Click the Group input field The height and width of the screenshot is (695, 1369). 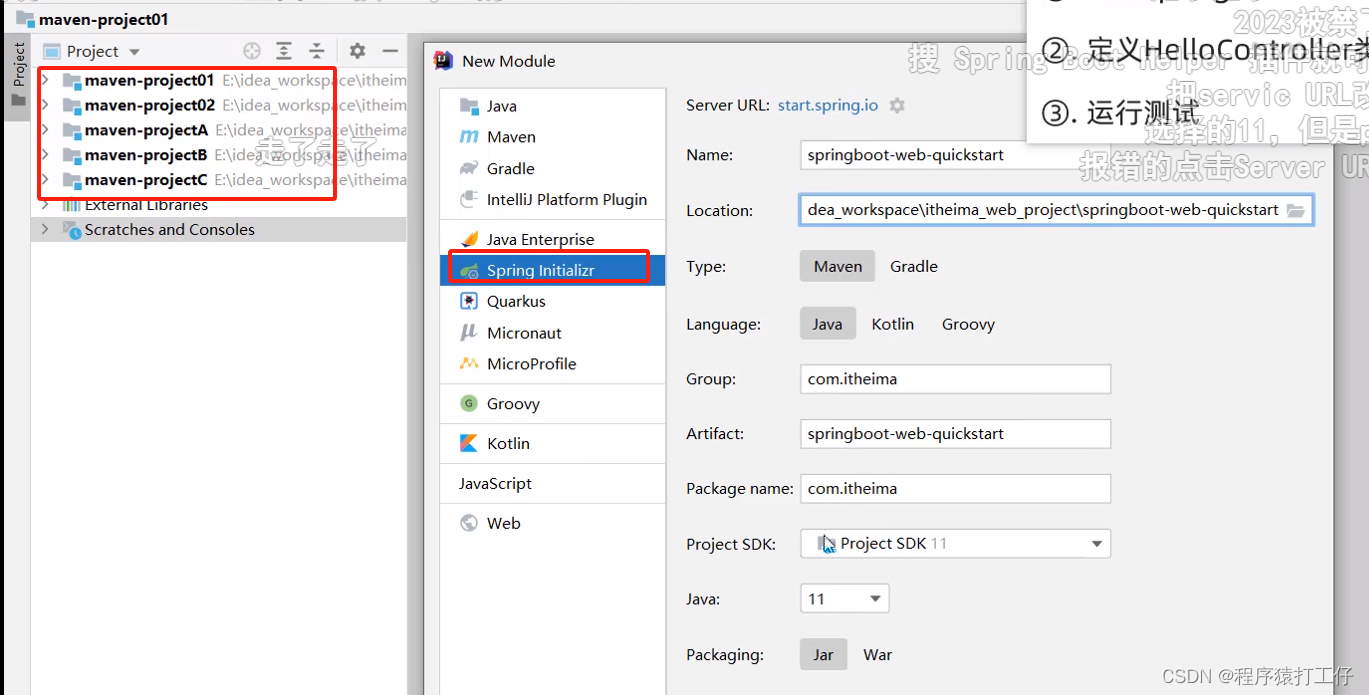point(956,379)
